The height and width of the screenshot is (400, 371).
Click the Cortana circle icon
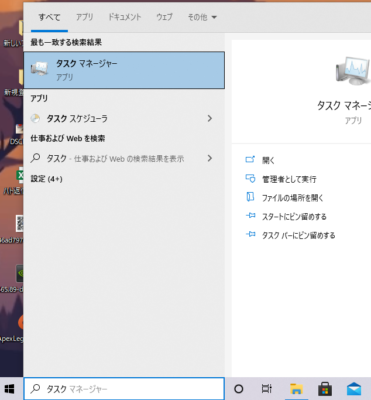(239, 389)
